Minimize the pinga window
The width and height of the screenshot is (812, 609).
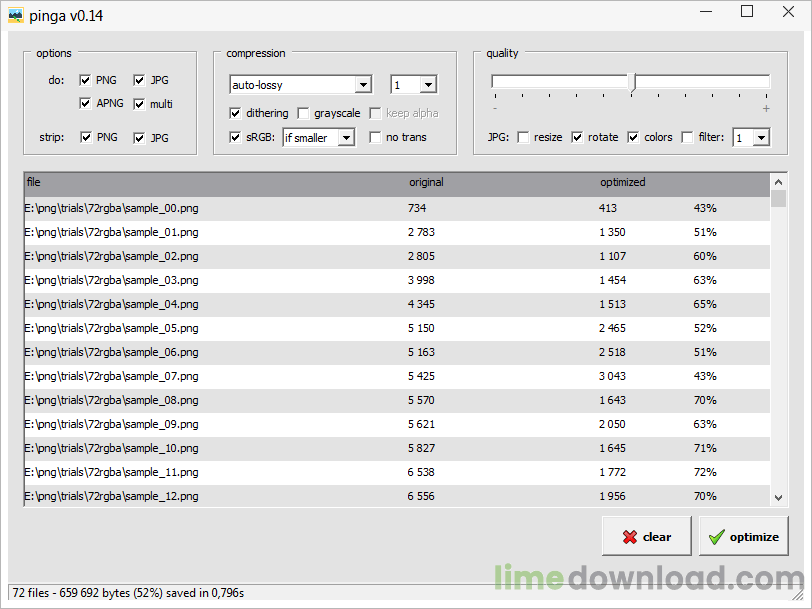point(701,13)
